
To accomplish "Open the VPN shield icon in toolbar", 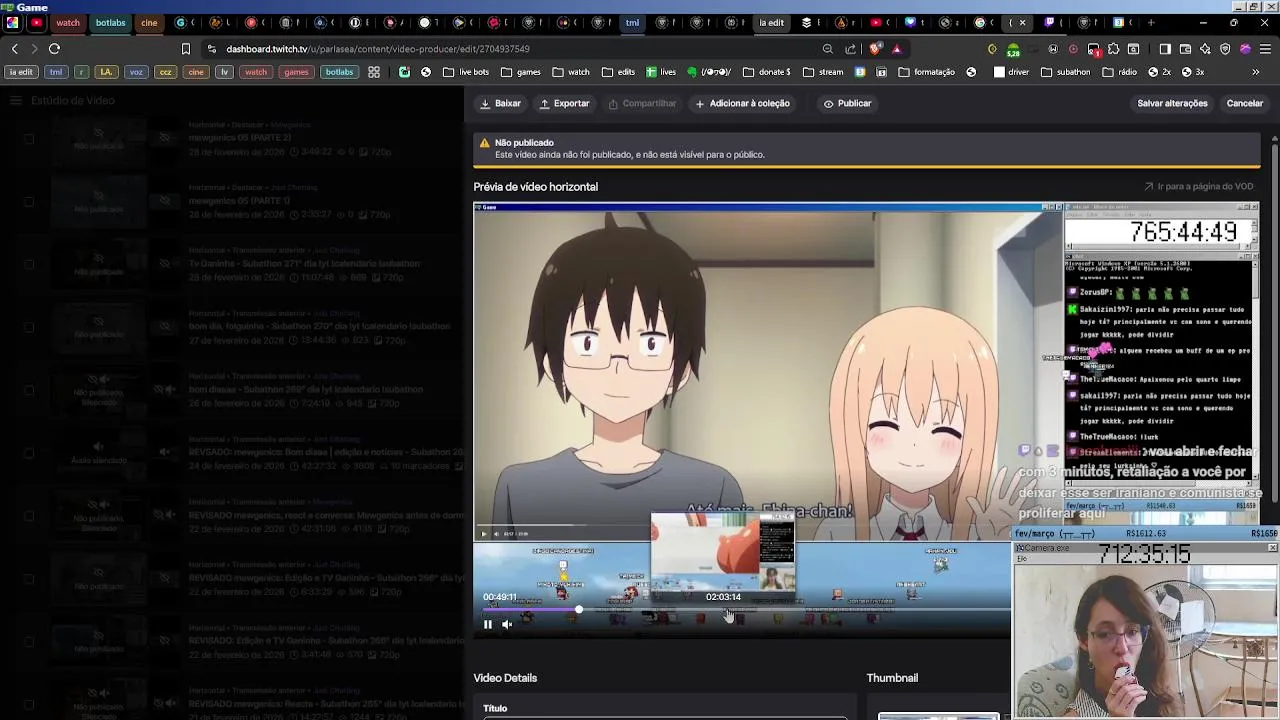I will pyautogui.click(x=1225, y=48).
